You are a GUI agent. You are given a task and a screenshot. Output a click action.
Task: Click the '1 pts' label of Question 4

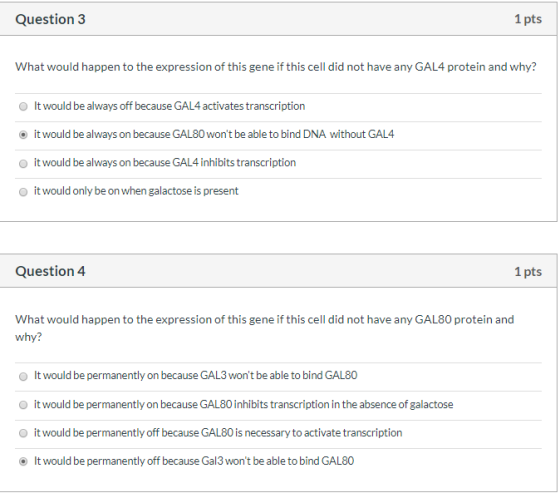tap(528, 272)
